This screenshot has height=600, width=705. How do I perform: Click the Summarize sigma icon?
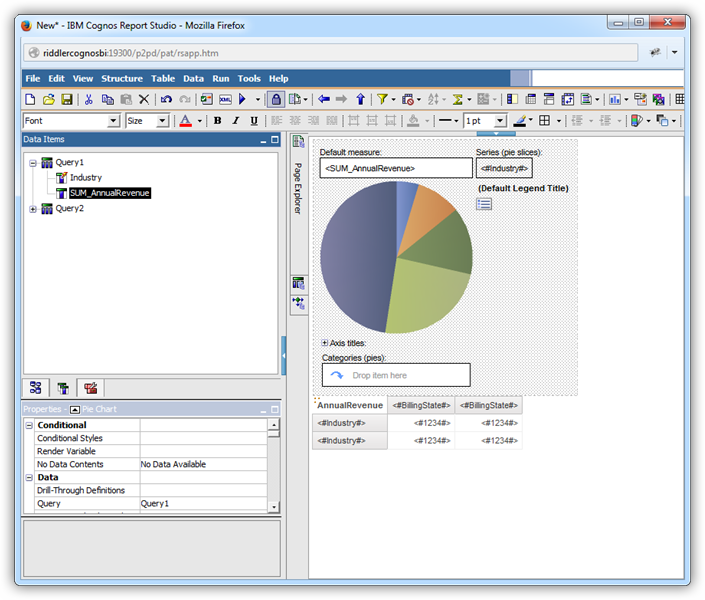point(458,99)
